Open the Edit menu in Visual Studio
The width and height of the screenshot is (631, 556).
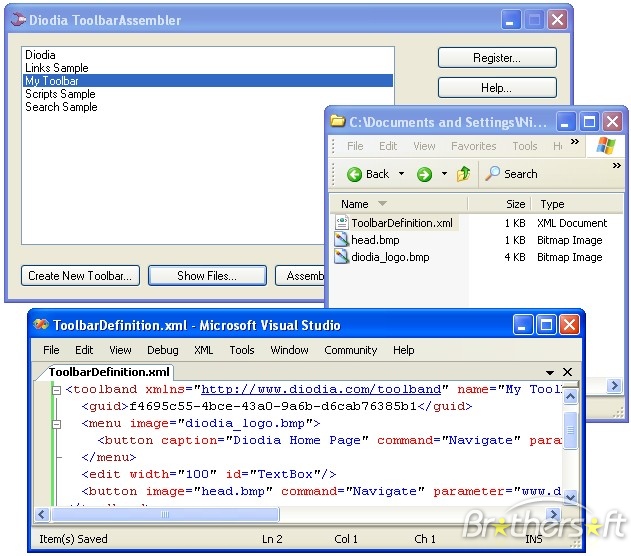(84, 350)
